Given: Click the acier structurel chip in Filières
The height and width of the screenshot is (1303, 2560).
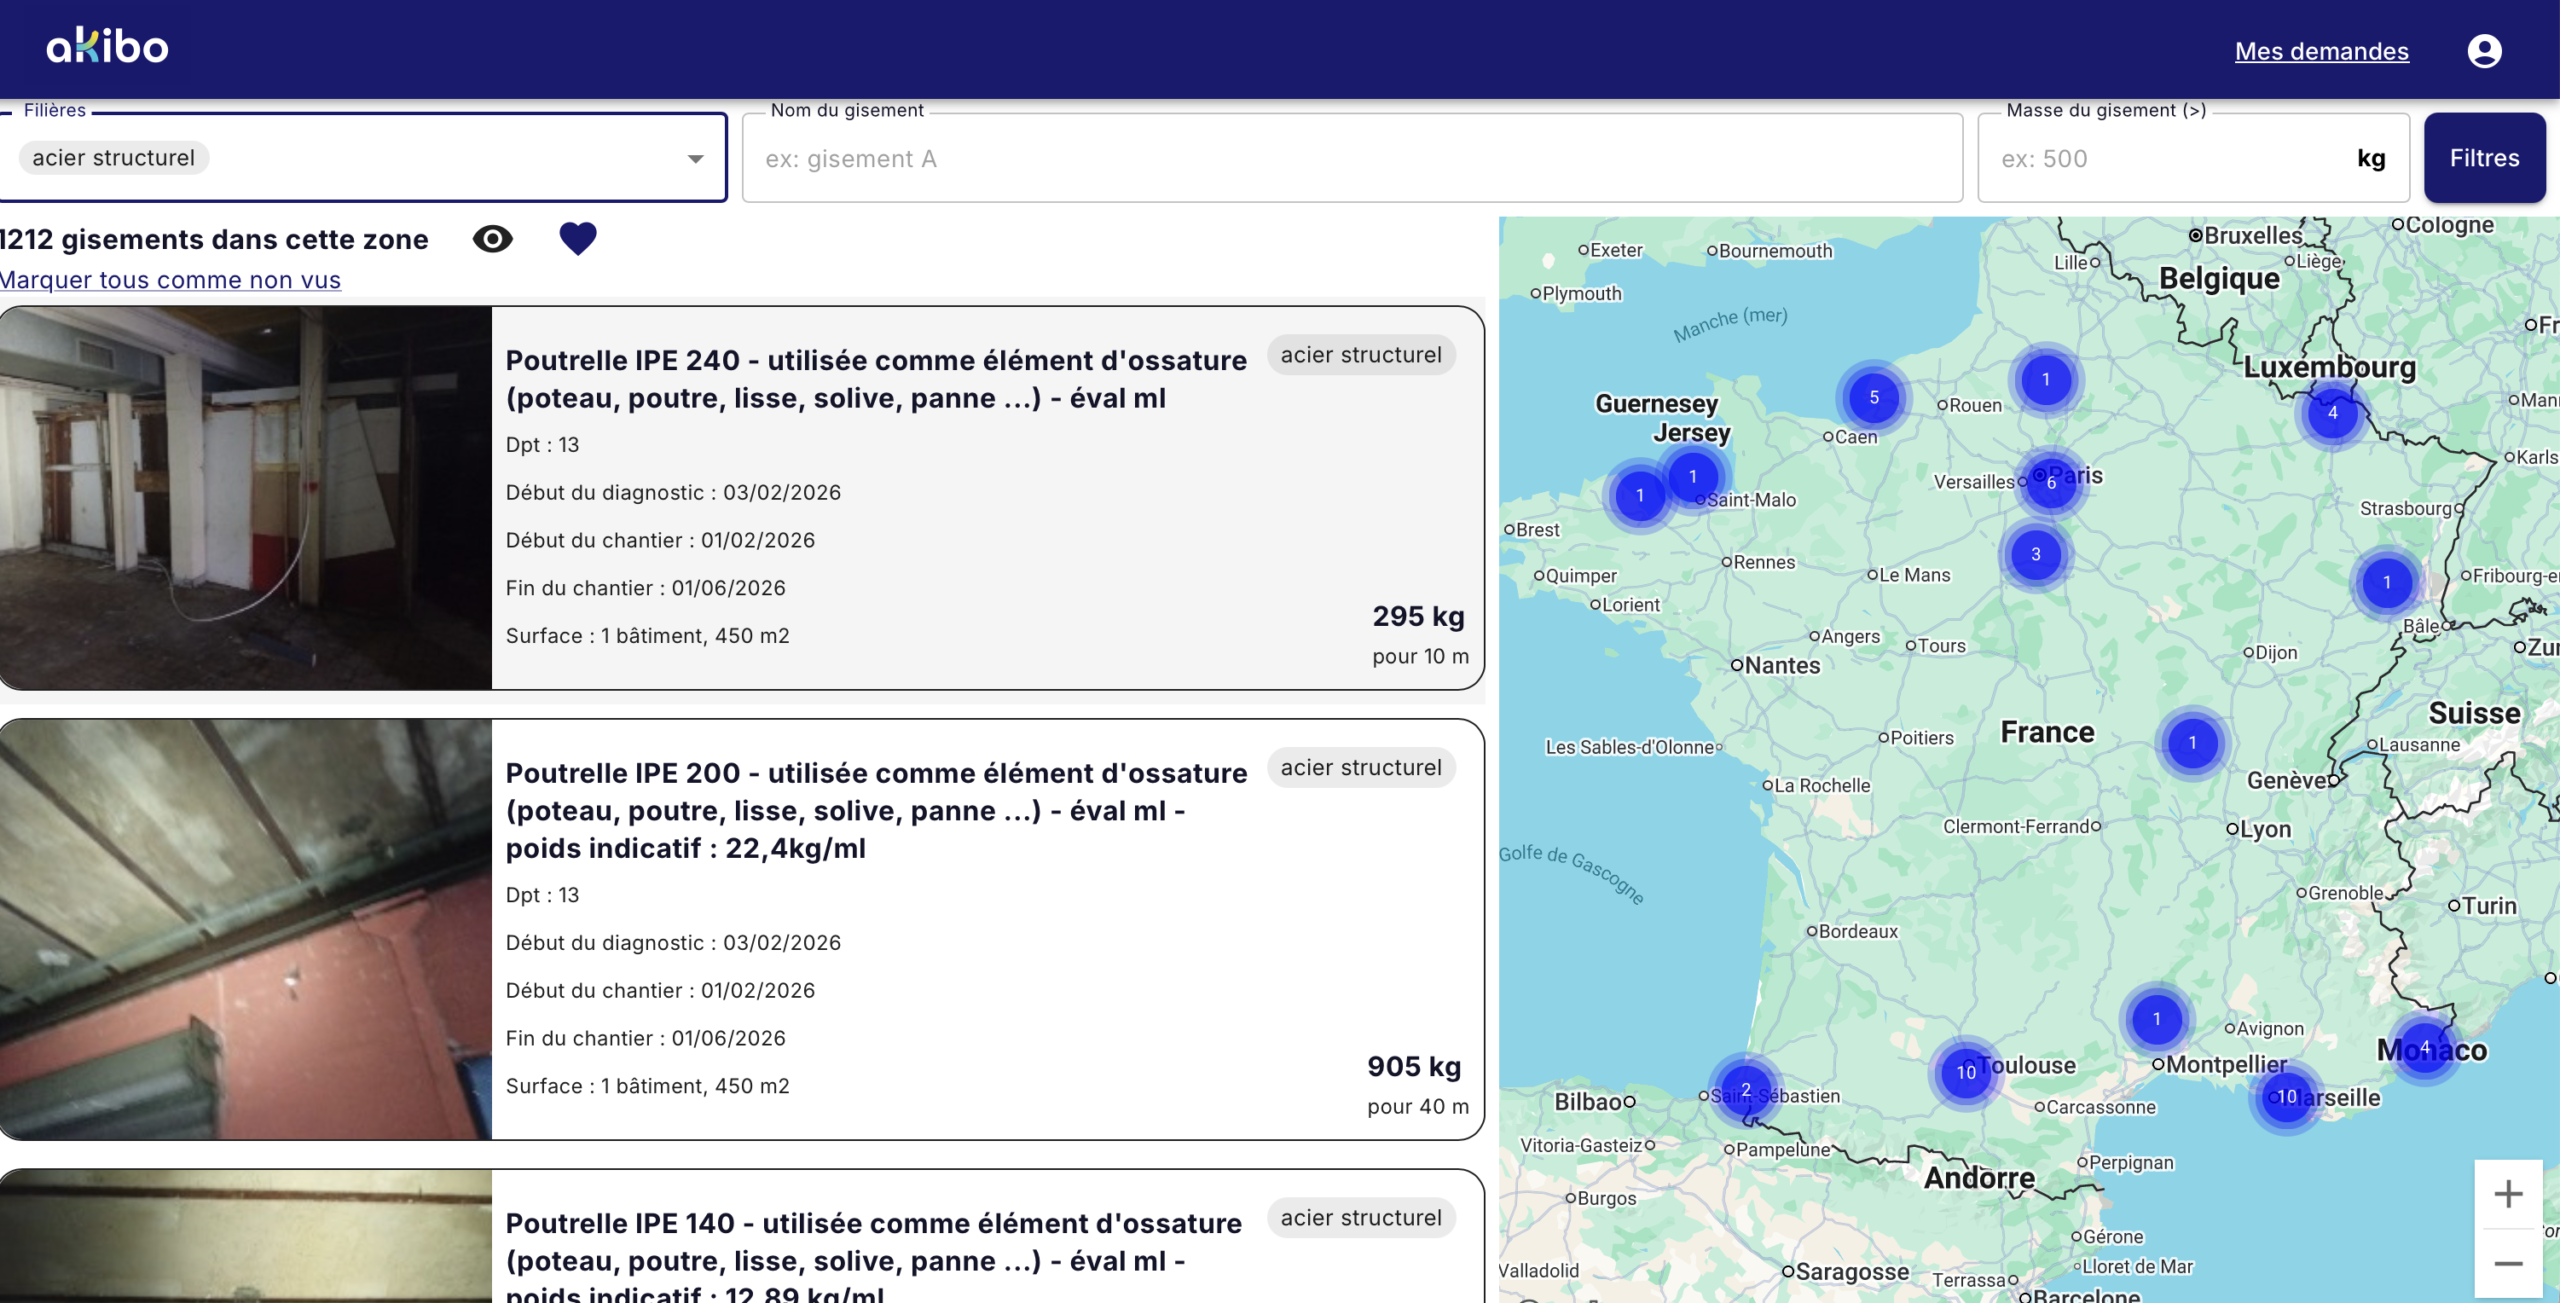Looking at the screenshot, I should 113,158.
